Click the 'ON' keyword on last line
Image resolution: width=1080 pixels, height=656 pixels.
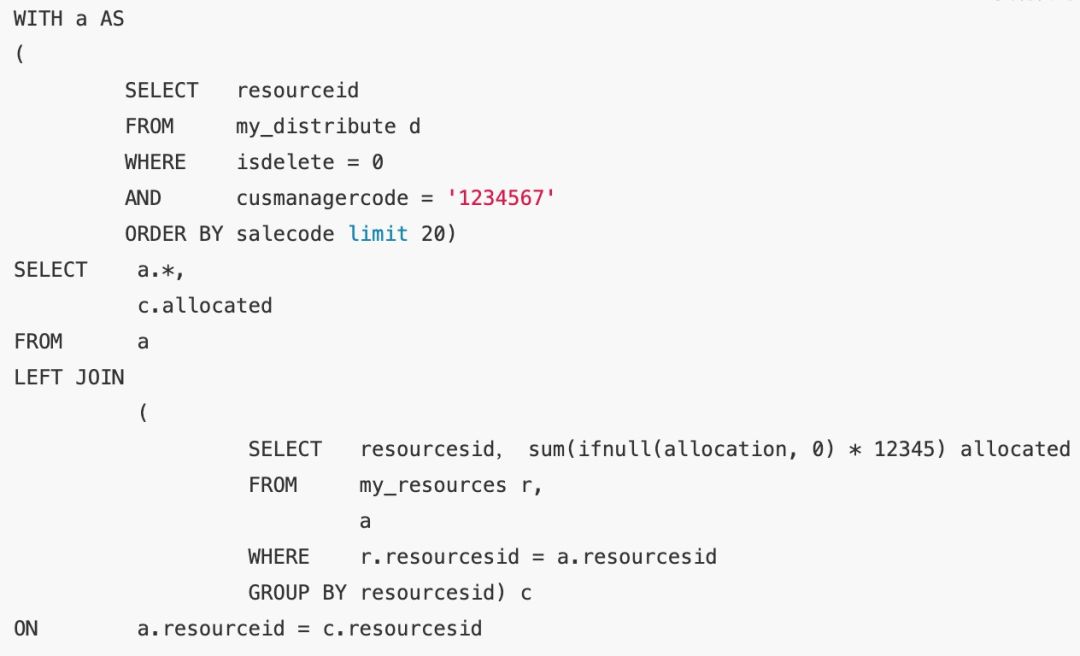(26, 629)
